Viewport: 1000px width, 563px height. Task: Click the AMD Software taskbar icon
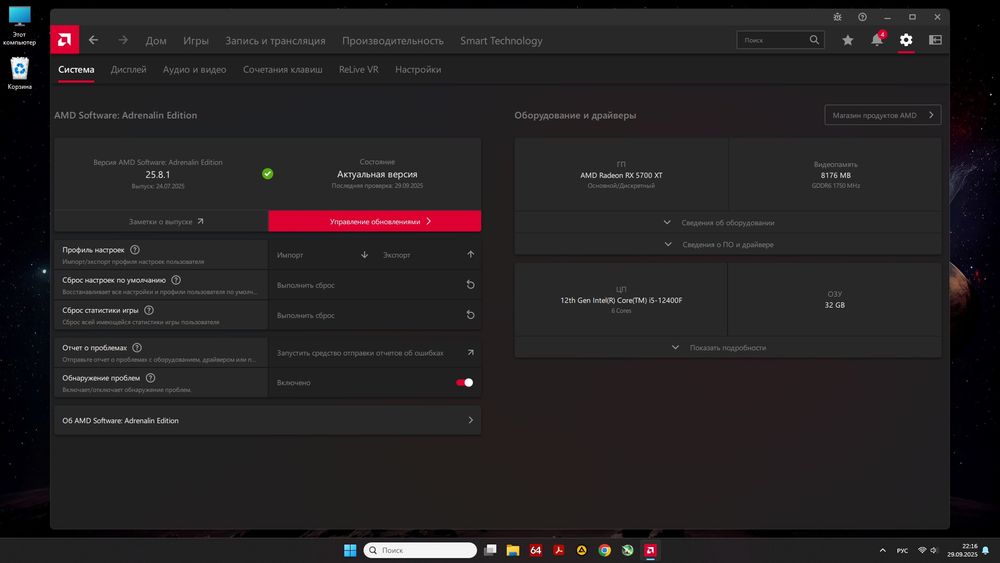[x=651, y=550]
